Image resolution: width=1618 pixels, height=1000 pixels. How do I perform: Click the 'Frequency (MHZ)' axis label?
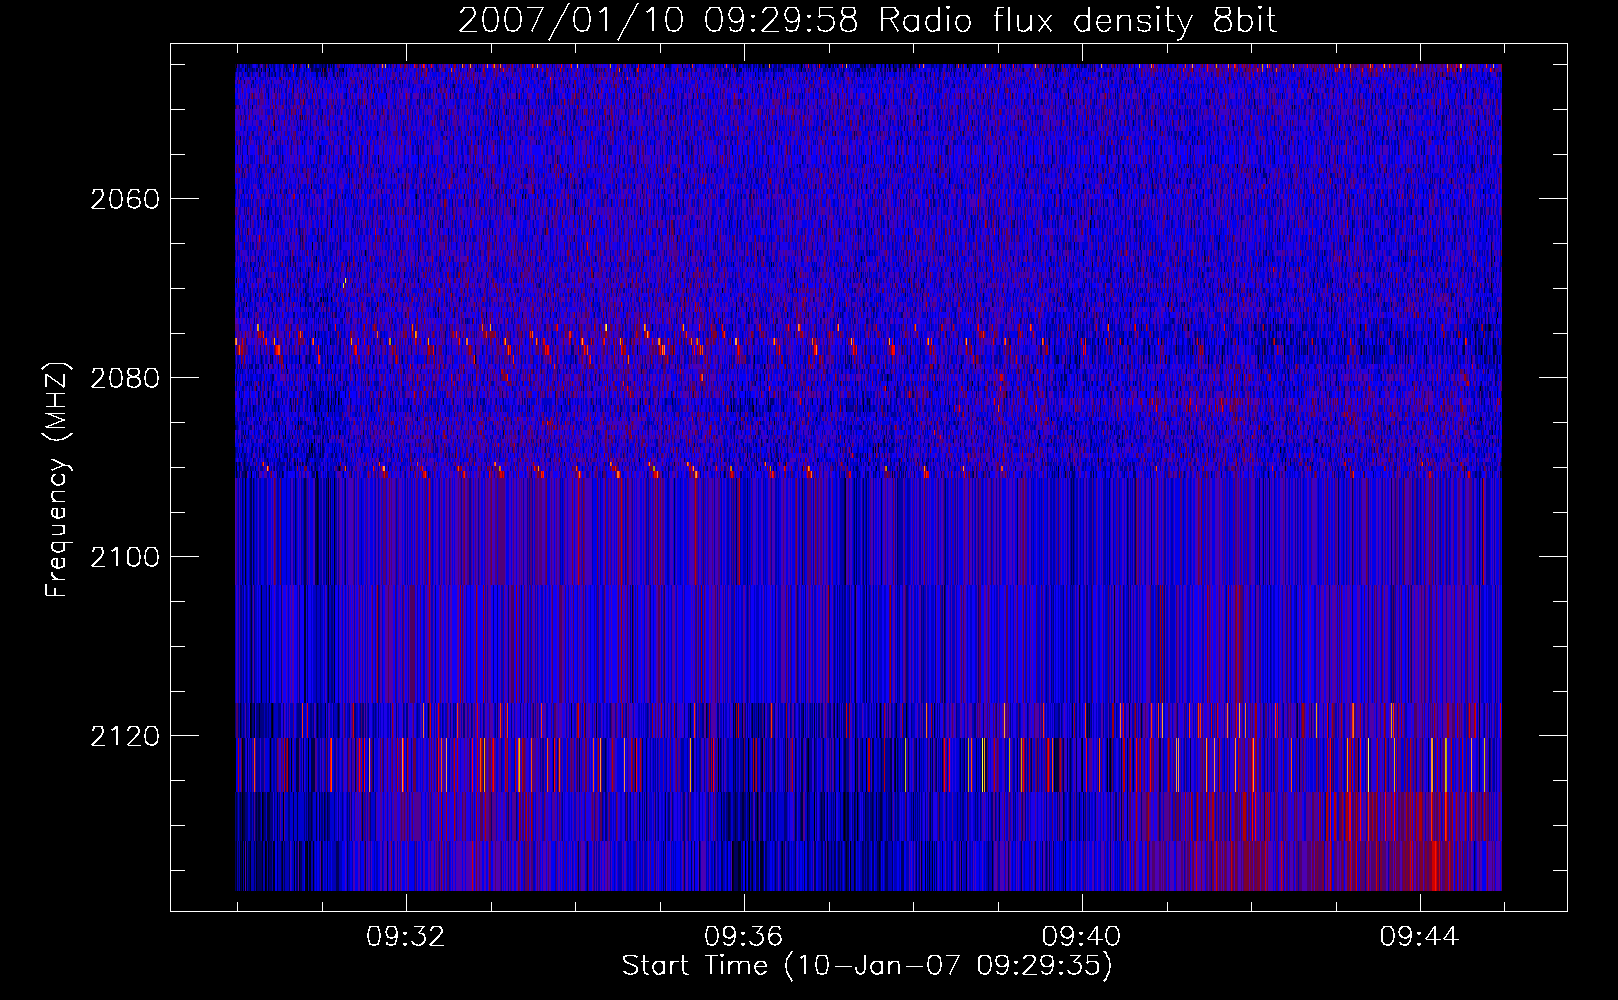(58, 480)
